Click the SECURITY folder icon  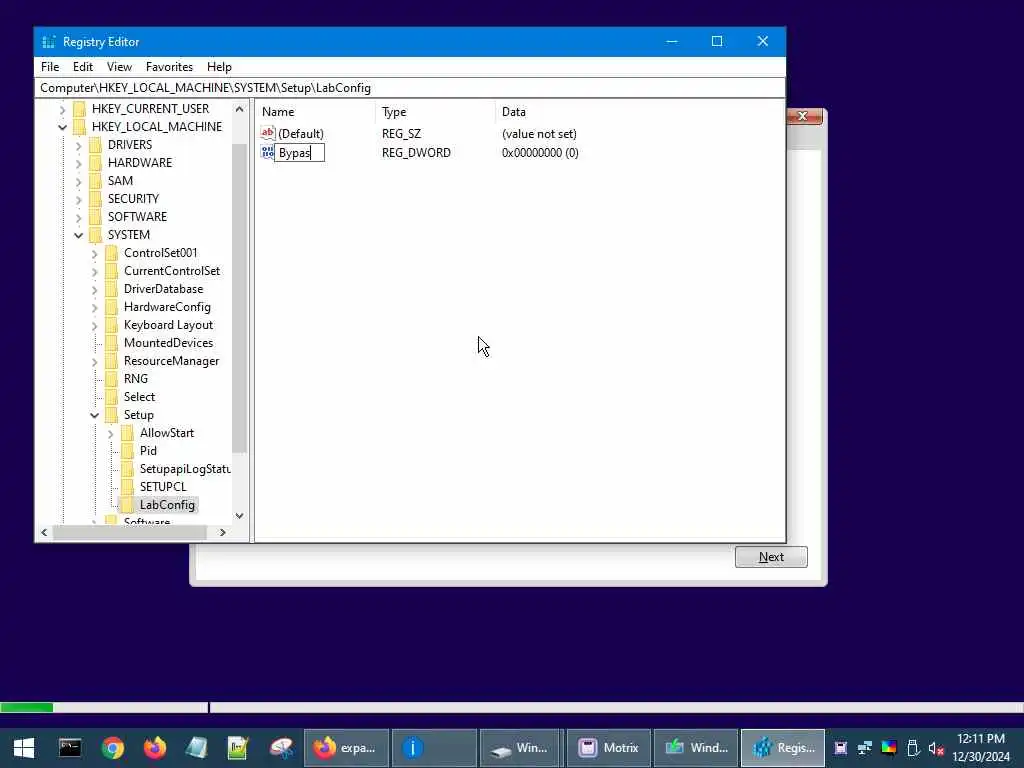pos(96,199)
